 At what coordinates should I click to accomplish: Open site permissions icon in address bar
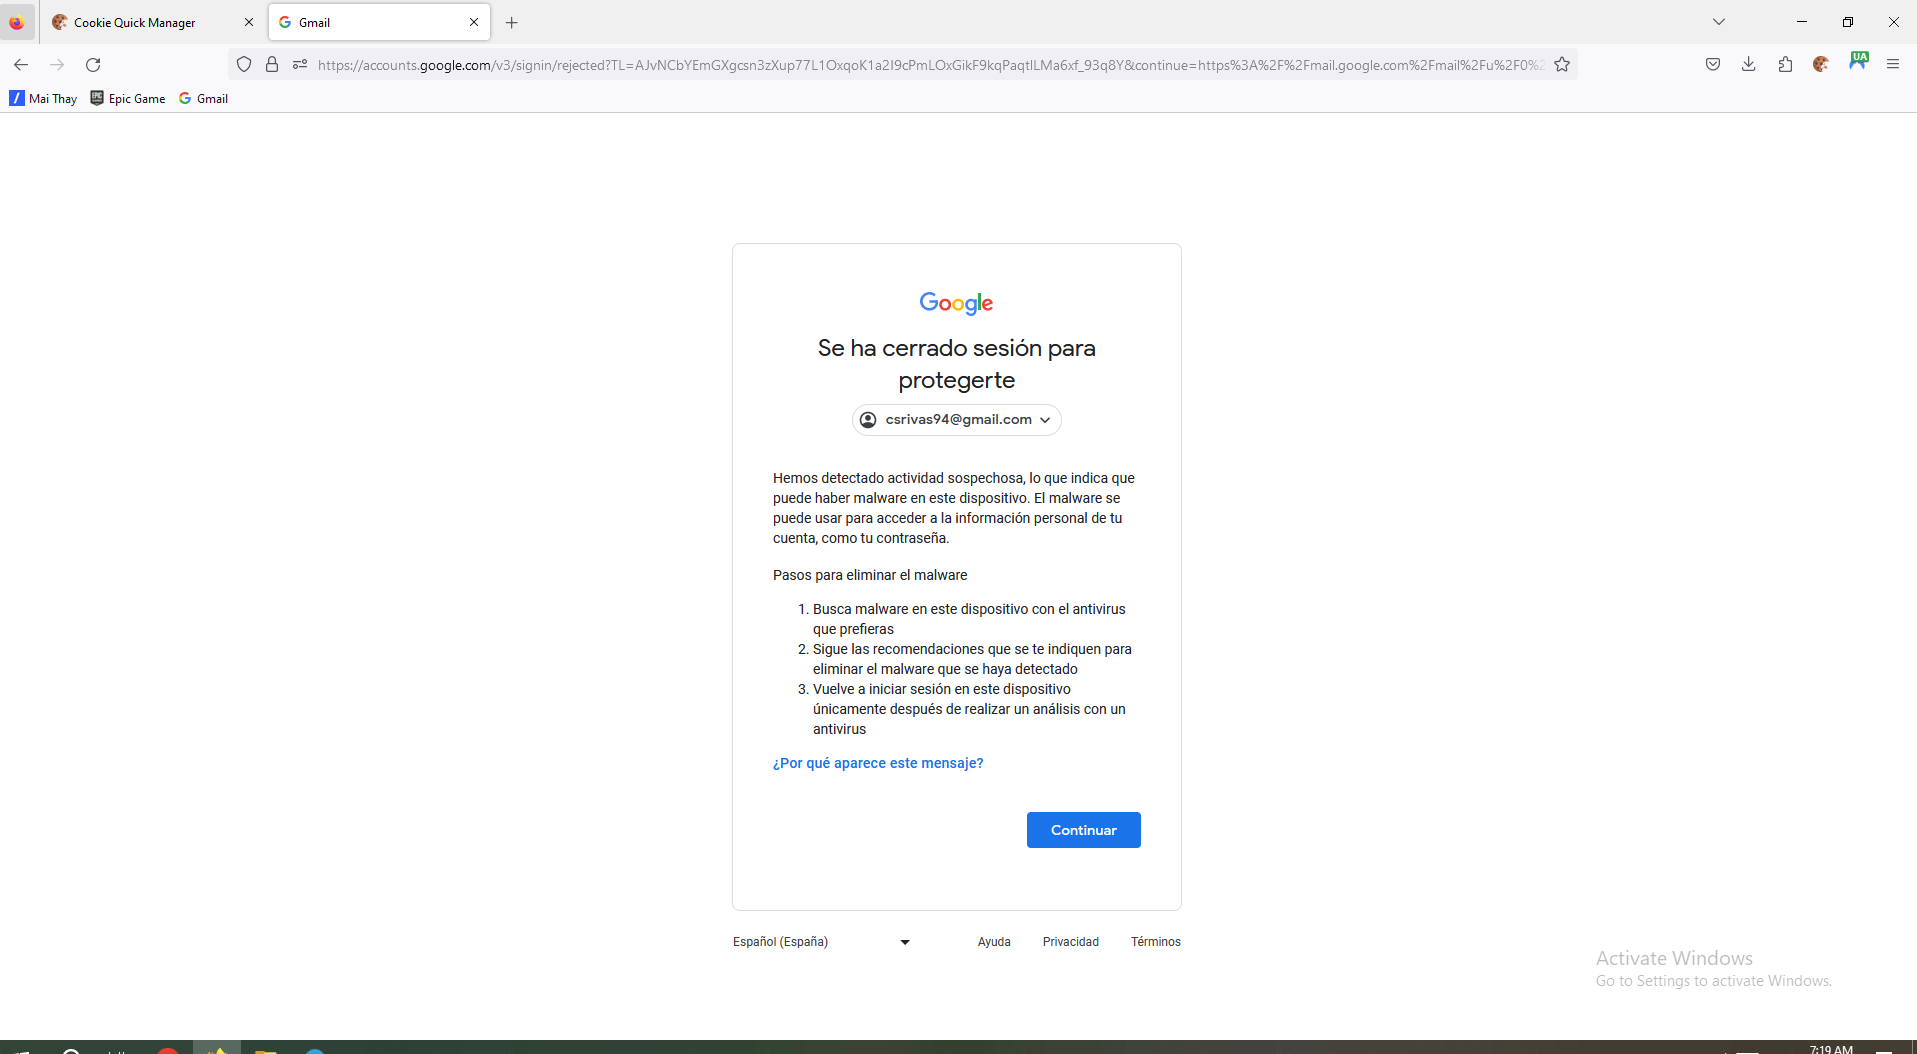tap(300, 65)
